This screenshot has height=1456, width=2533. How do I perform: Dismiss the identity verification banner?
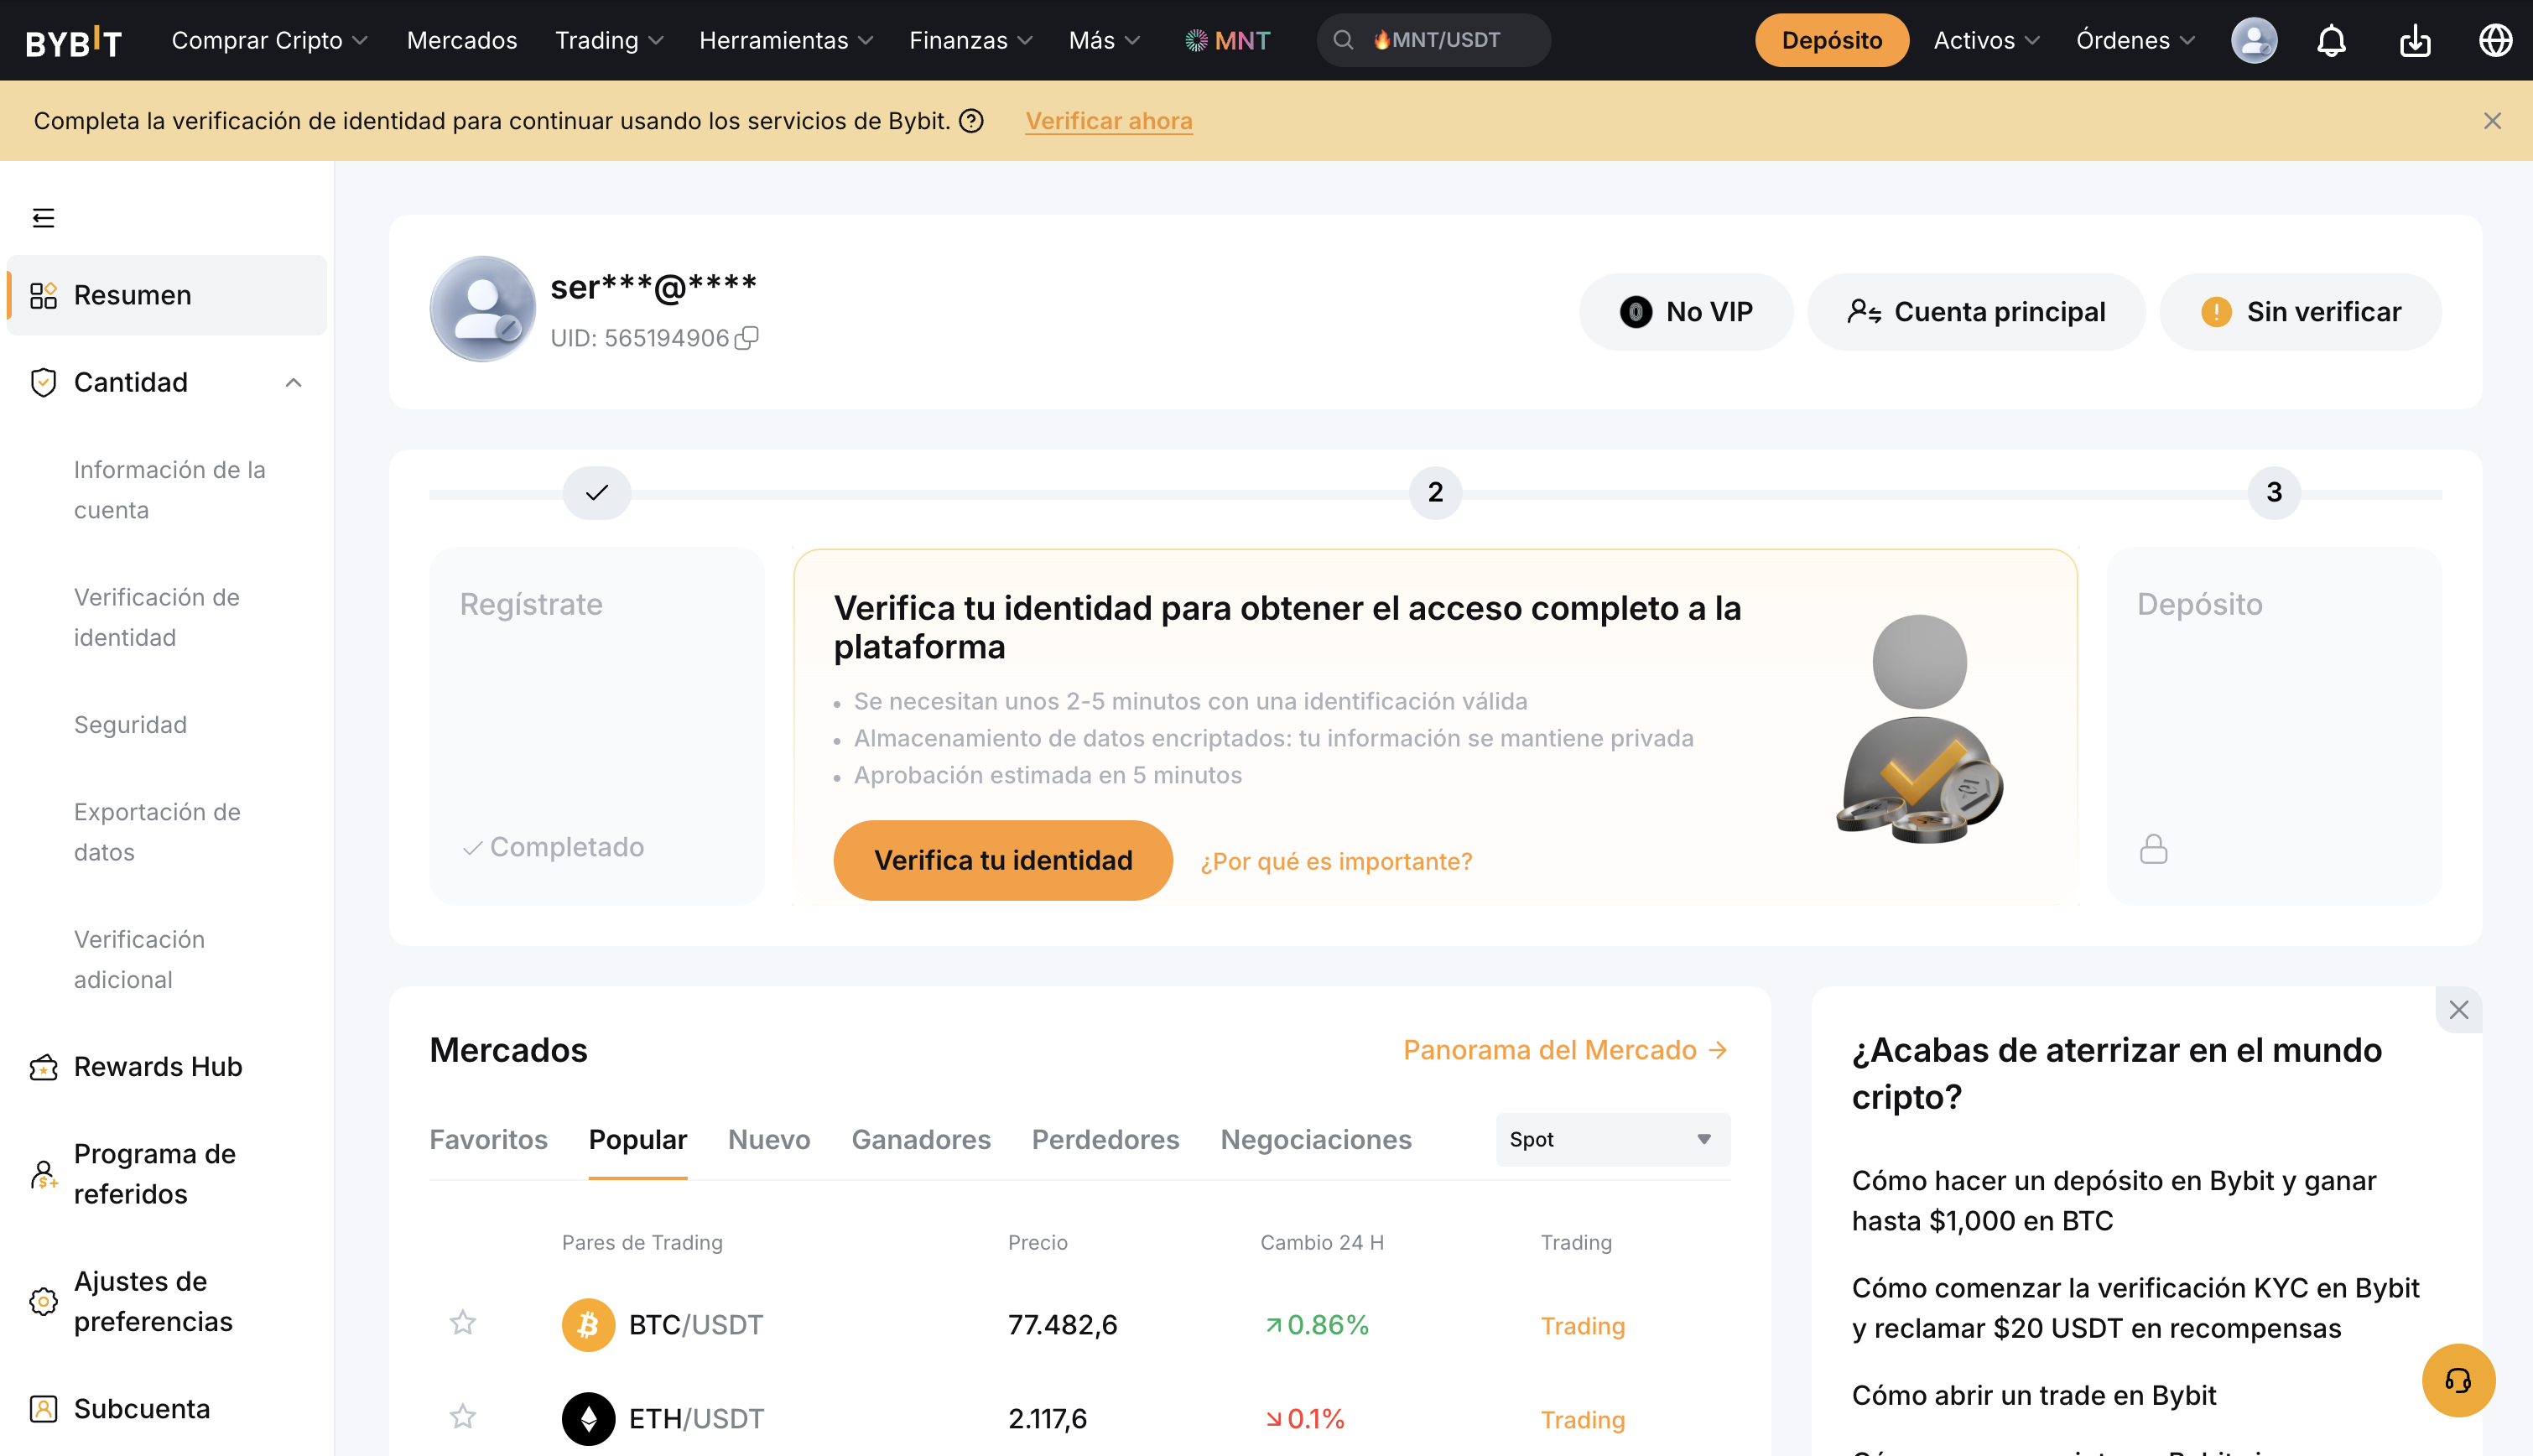[x=2492, y=121]
